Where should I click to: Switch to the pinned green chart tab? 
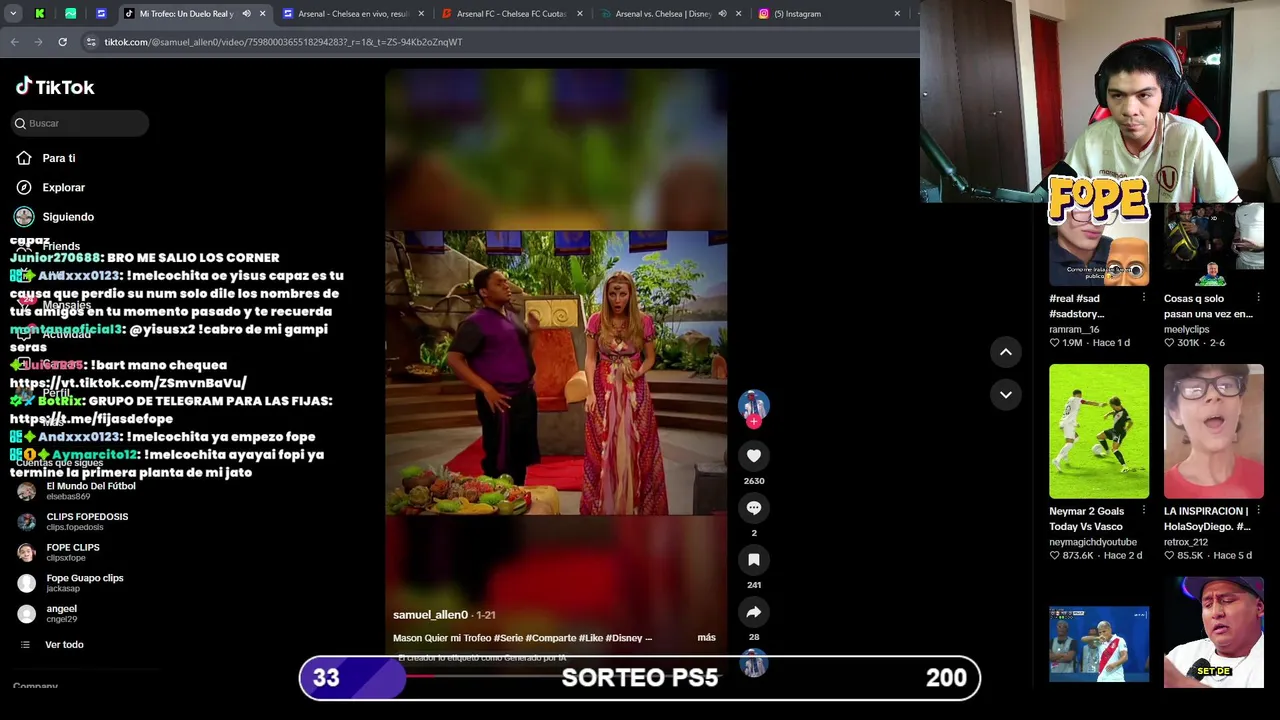click(x=71, y=14)
